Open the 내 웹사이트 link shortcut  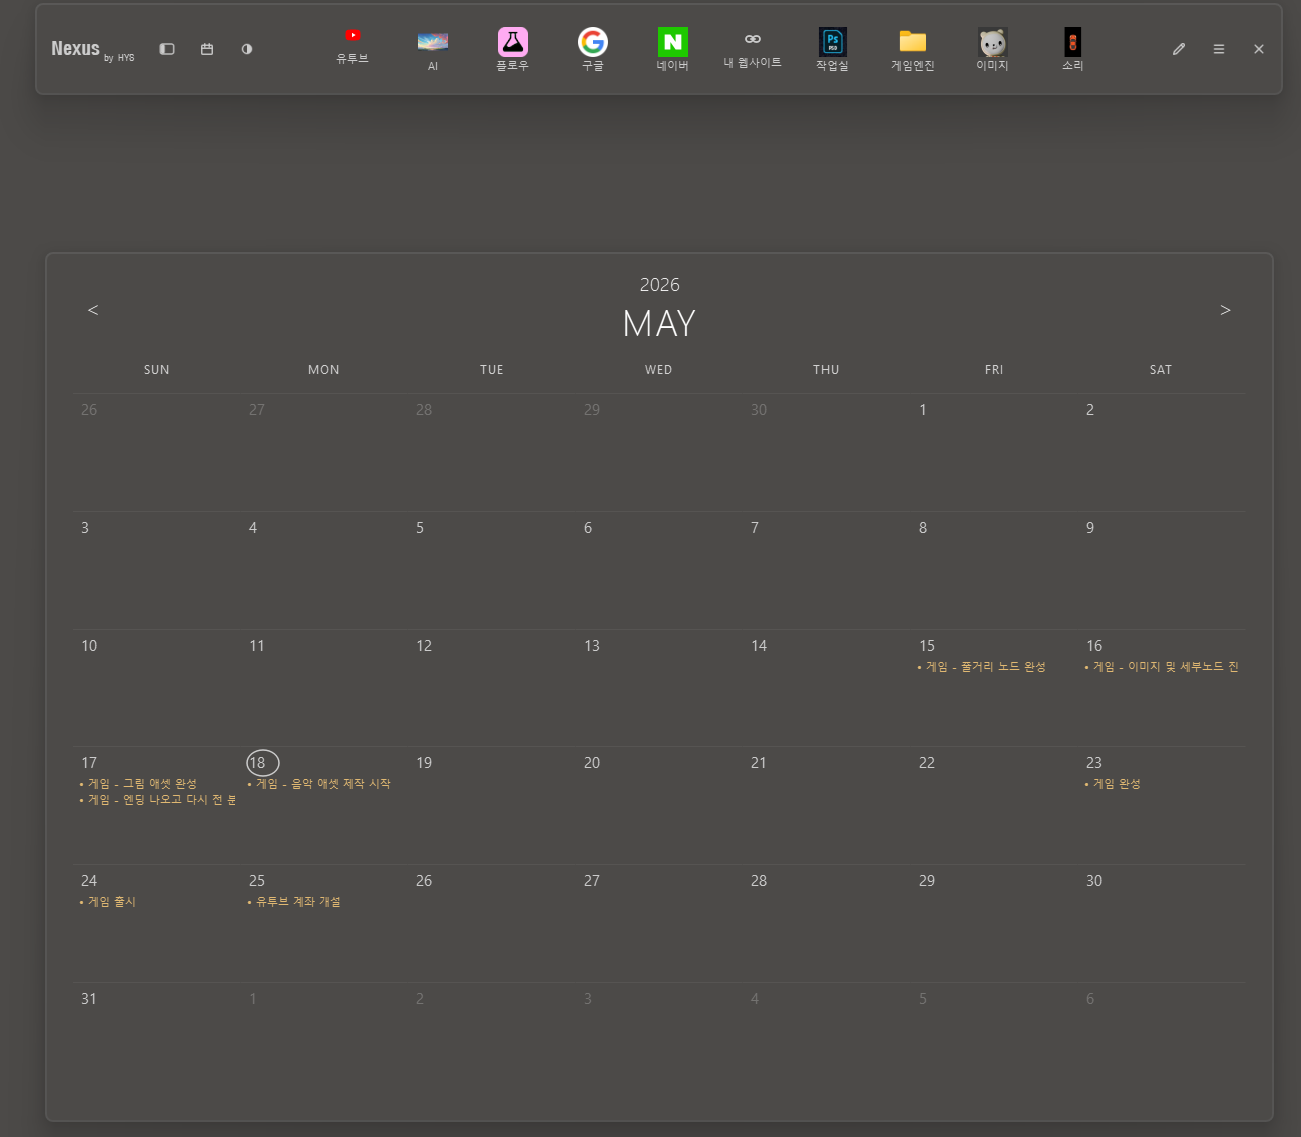click(x=752, y=49)
